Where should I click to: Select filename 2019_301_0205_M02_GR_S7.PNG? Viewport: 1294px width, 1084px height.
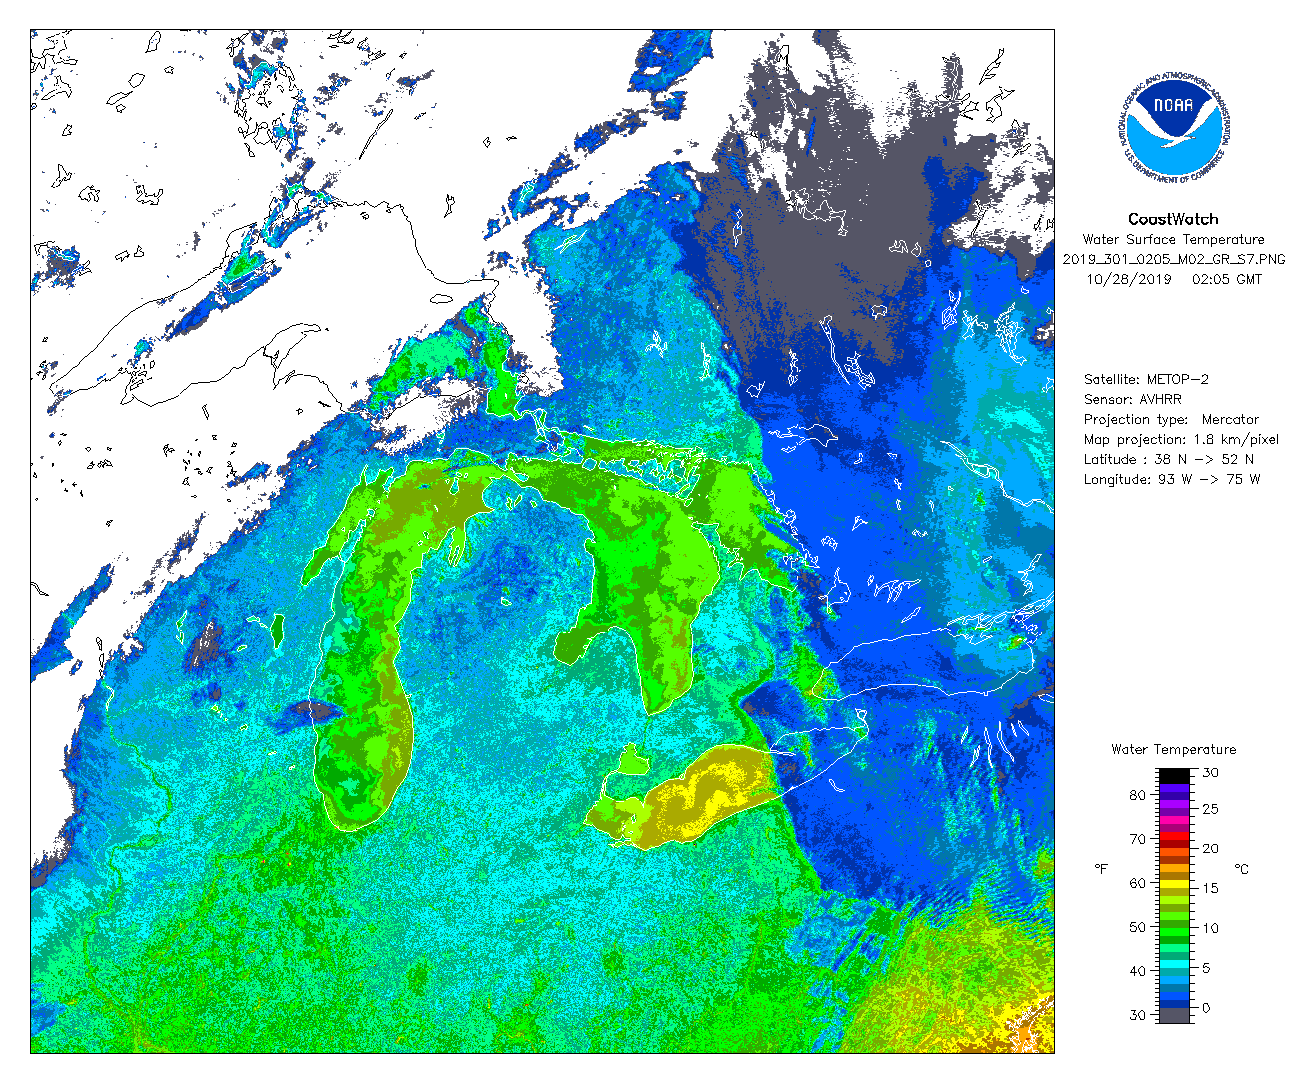(x=1173, y=259)
